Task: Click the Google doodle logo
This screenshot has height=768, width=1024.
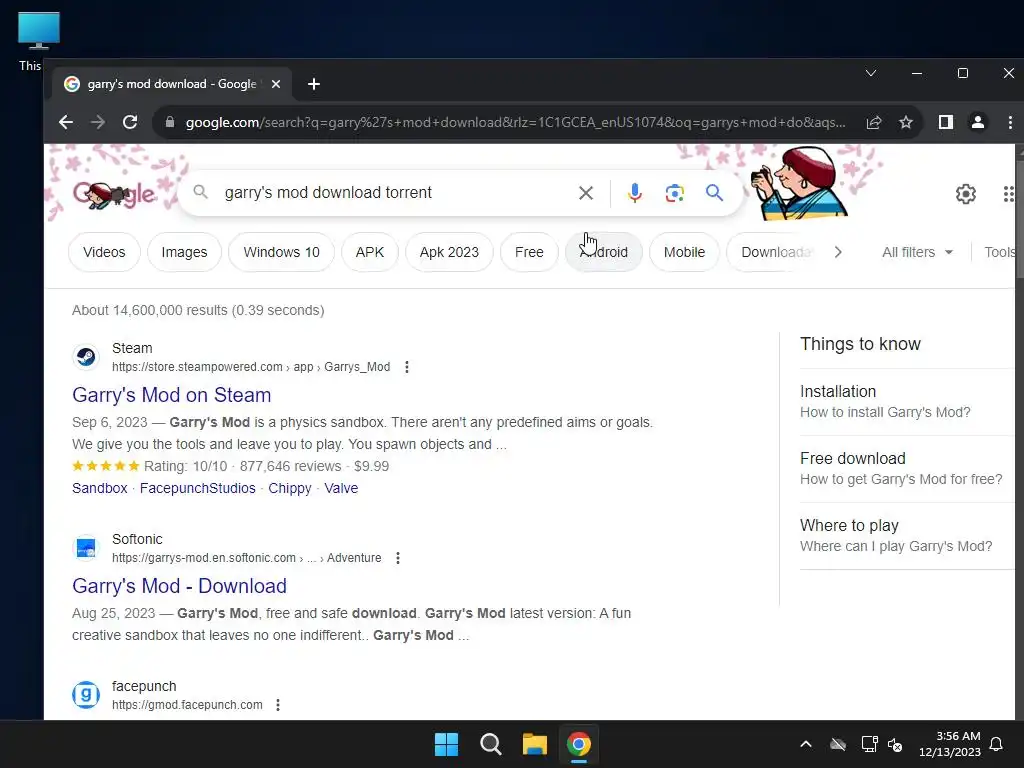Action: [x=113, y=195]
